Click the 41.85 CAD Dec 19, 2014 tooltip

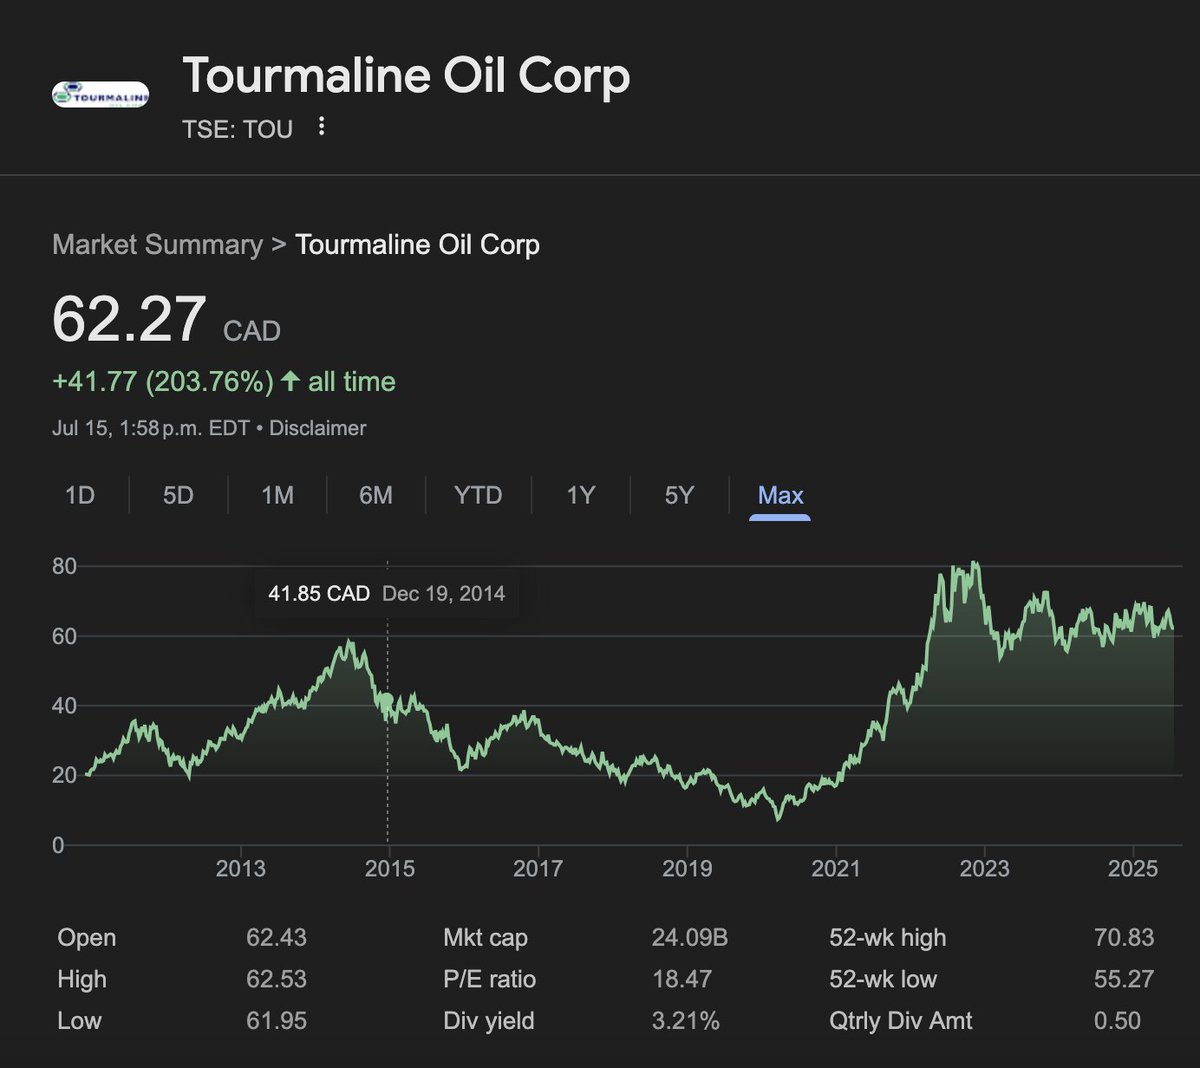pos(387,594)
